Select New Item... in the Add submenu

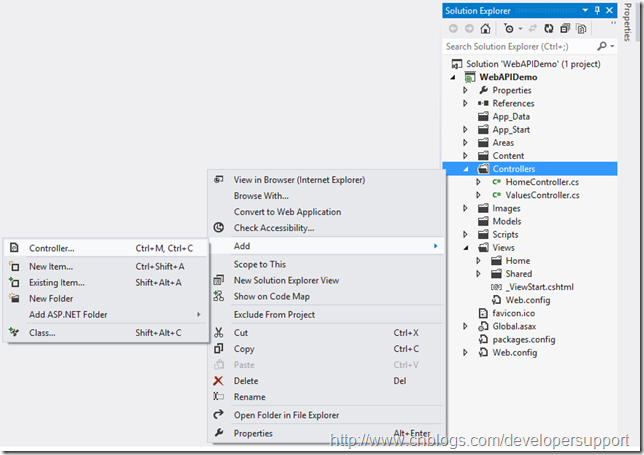(51, 266)
